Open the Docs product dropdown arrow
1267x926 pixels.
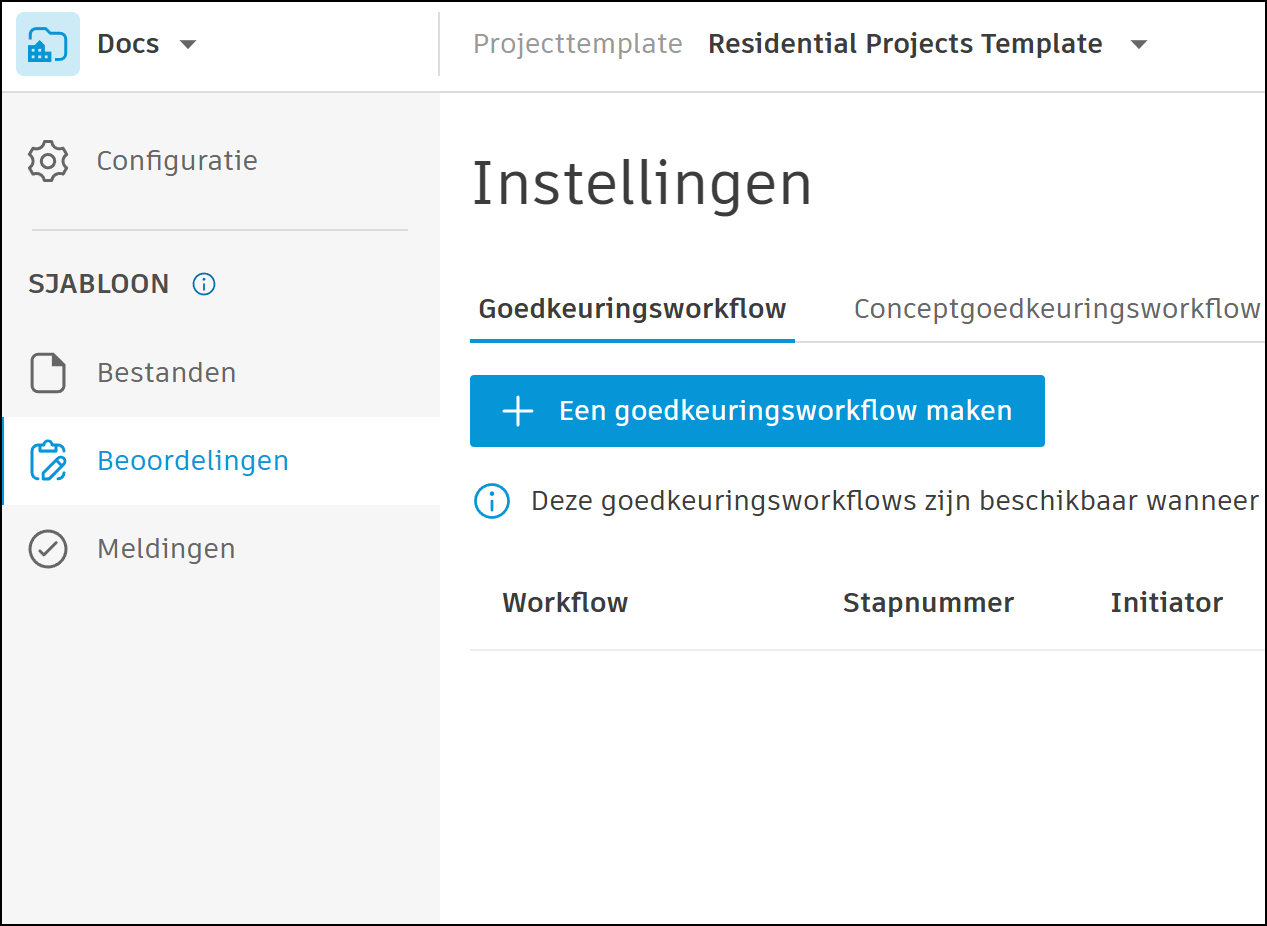click(187, 45)
